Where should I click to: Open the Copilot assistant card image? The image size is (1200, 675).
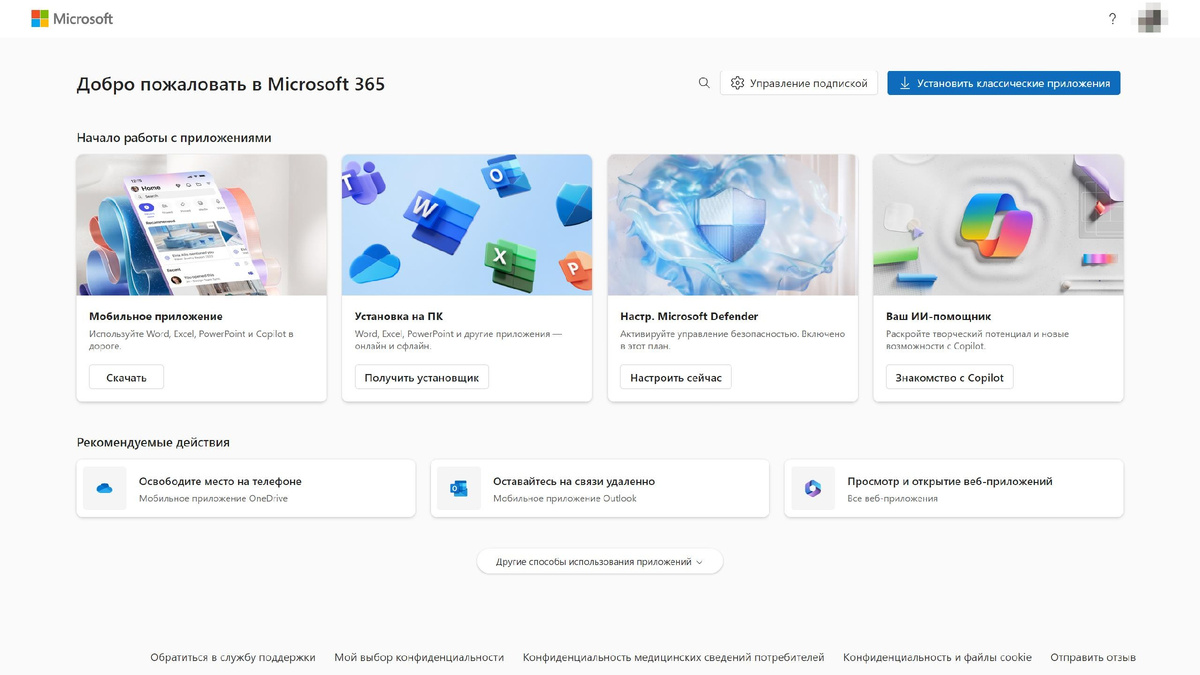tap(998, 225)
